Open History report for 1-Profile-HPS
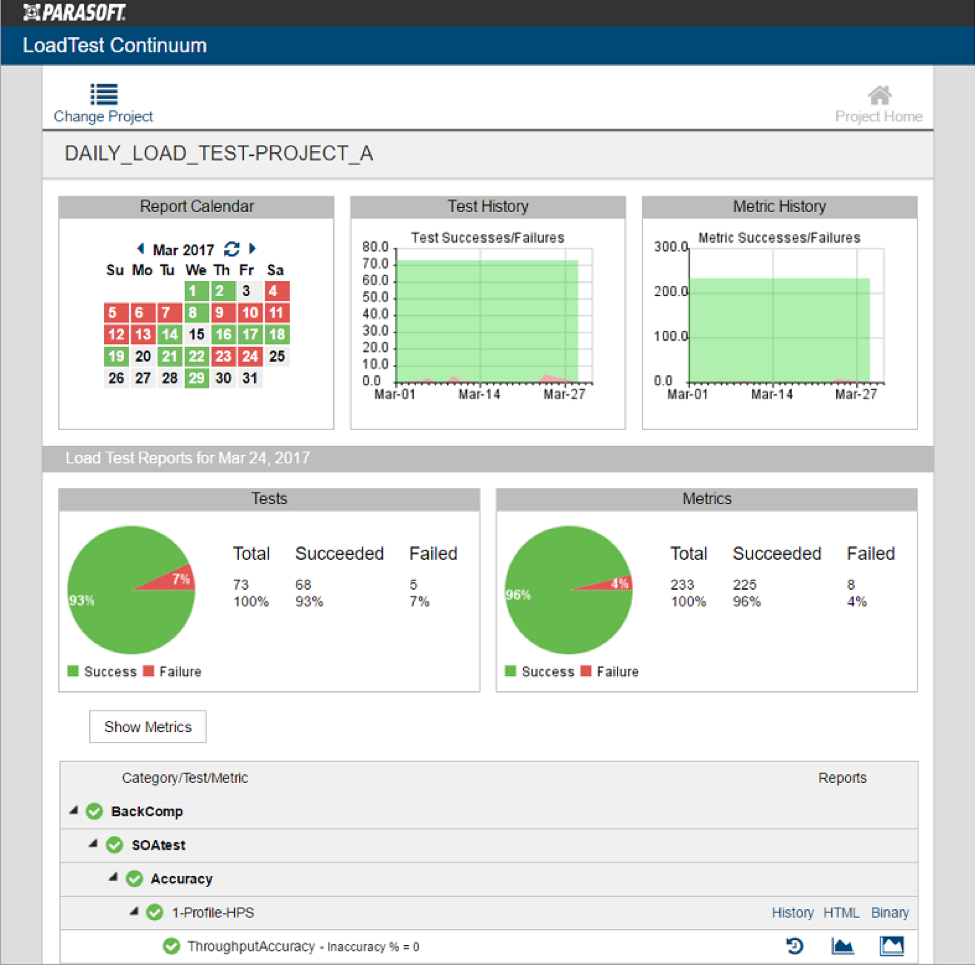Image resolution: width=975 pixels, height=965 pixels. point(793,912)
